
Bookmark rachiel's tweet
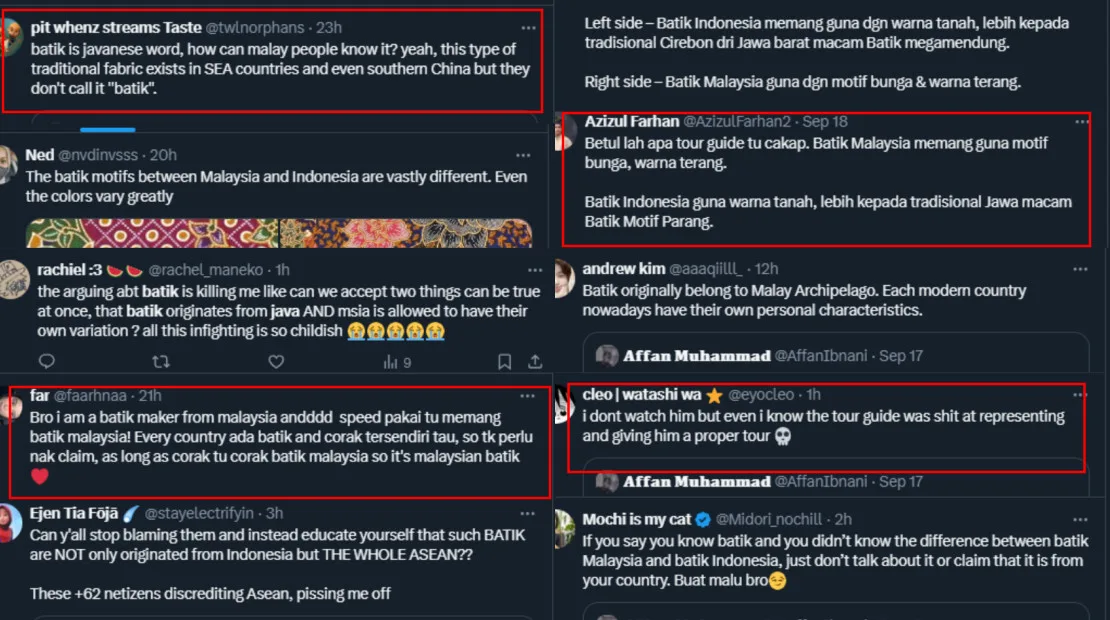click(x=504, y=362)
